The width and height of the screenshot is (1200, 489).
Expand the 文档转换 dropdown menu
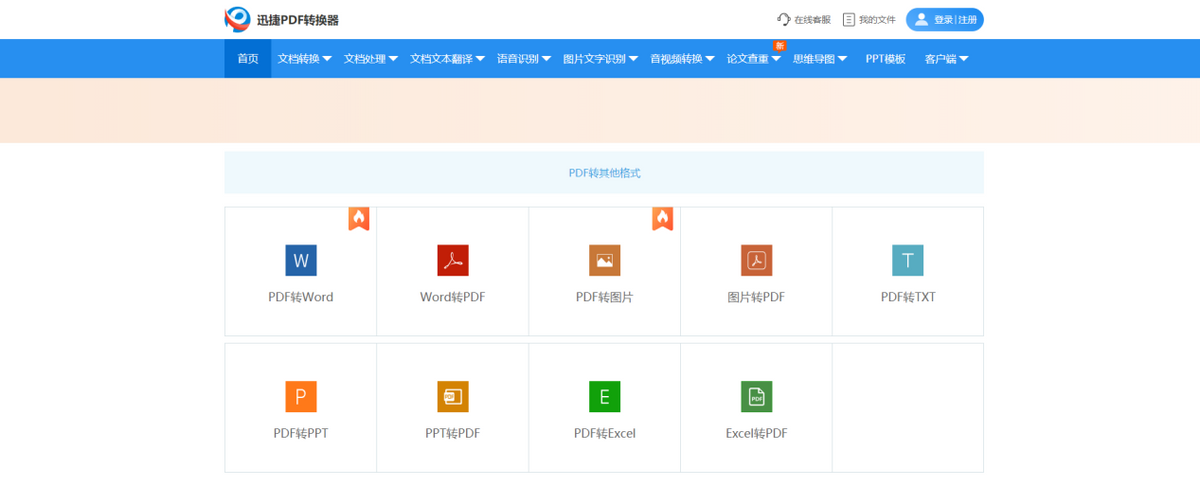[x=304, y=59]
